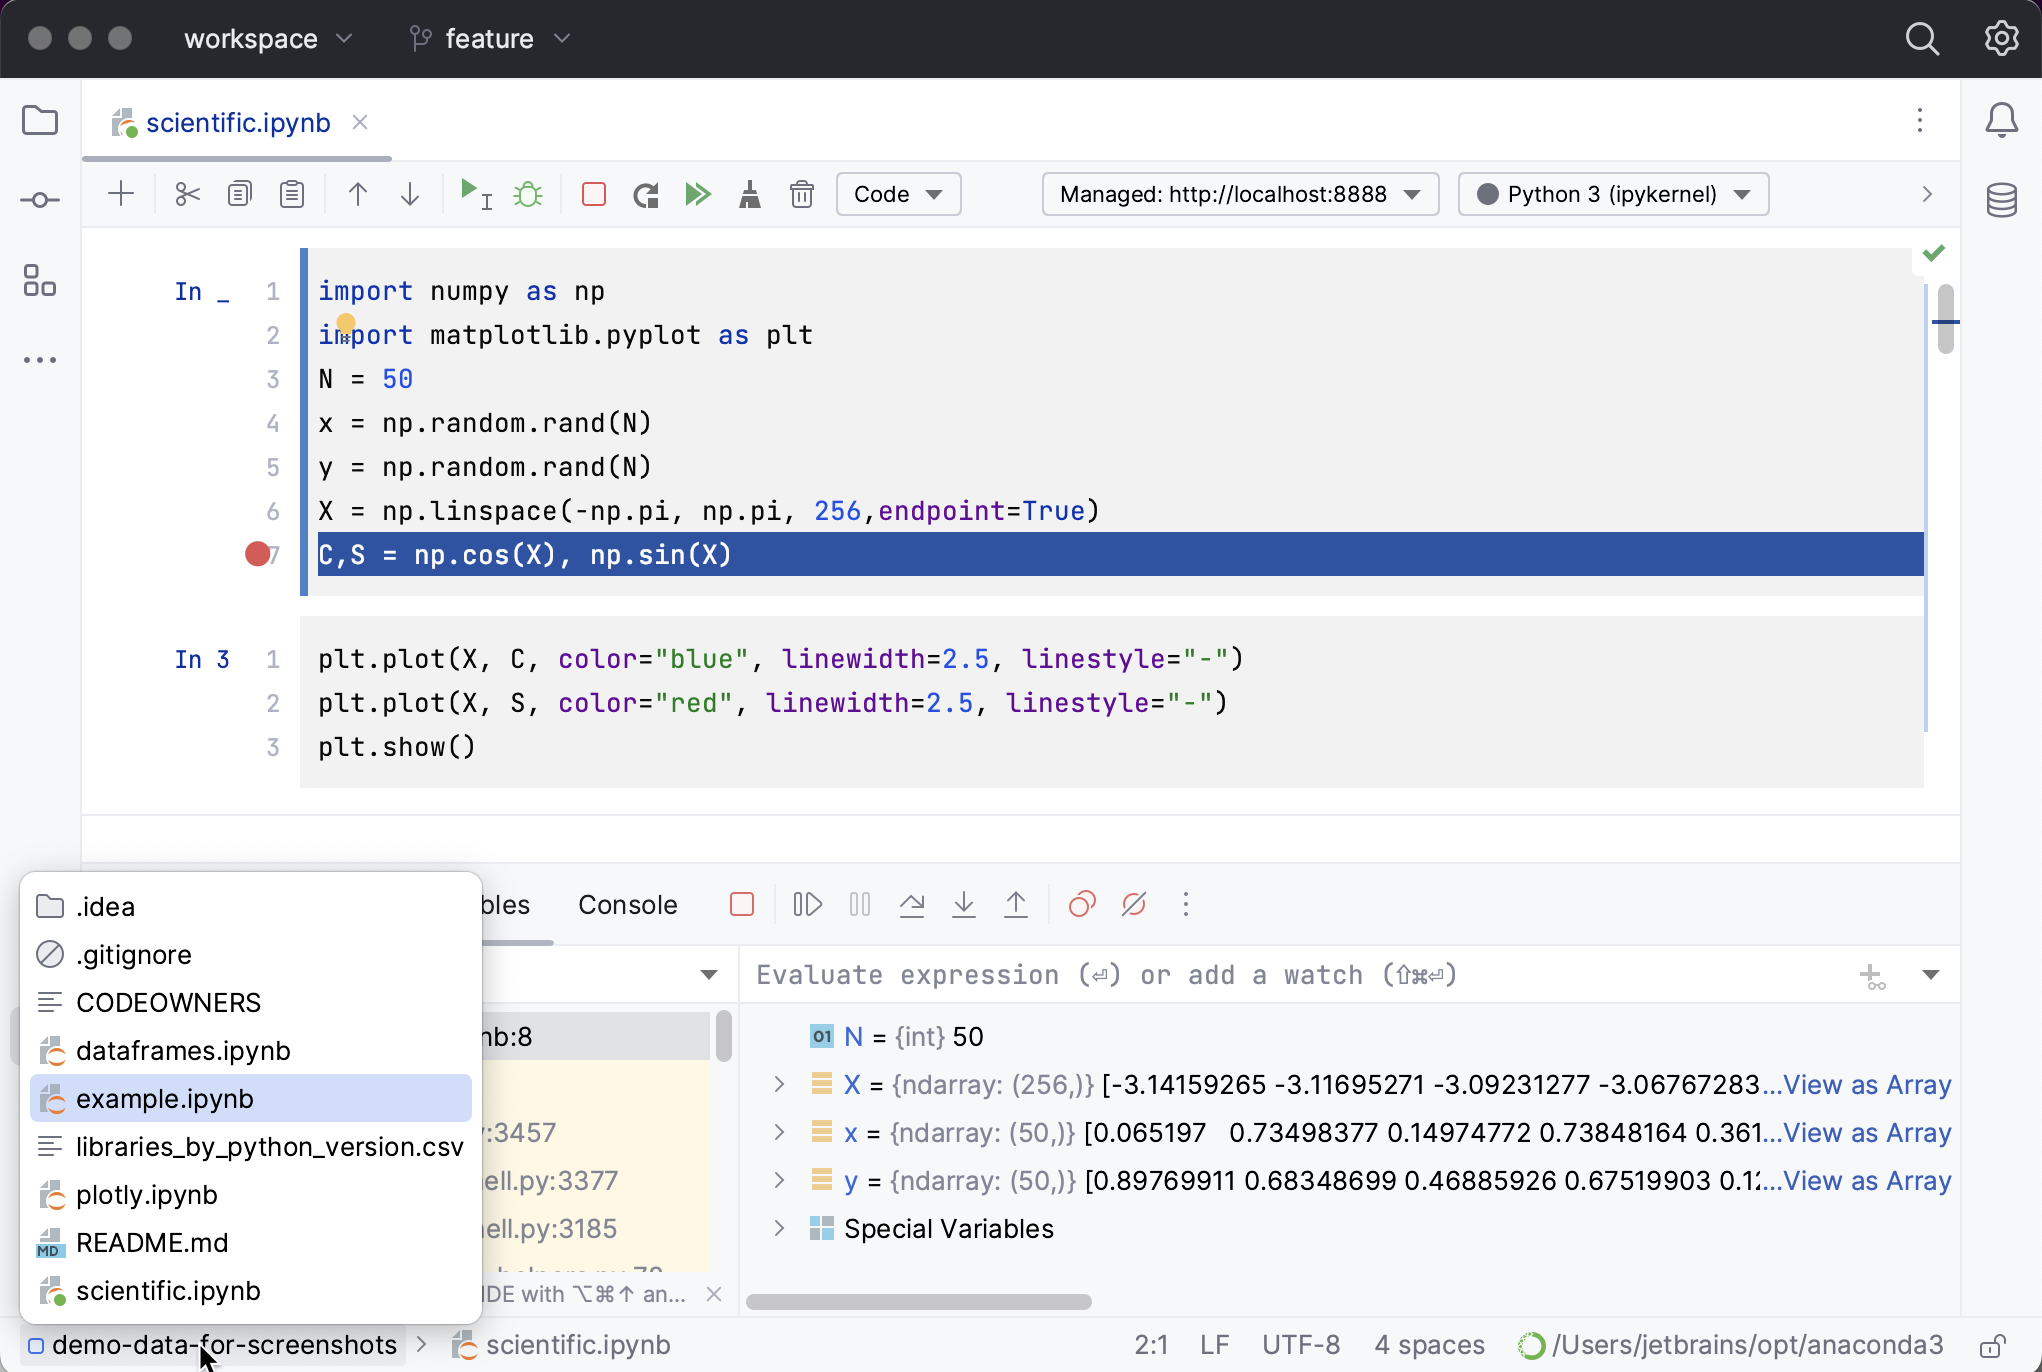Expand the lowercase x ndarray variable

(780, 1132)
